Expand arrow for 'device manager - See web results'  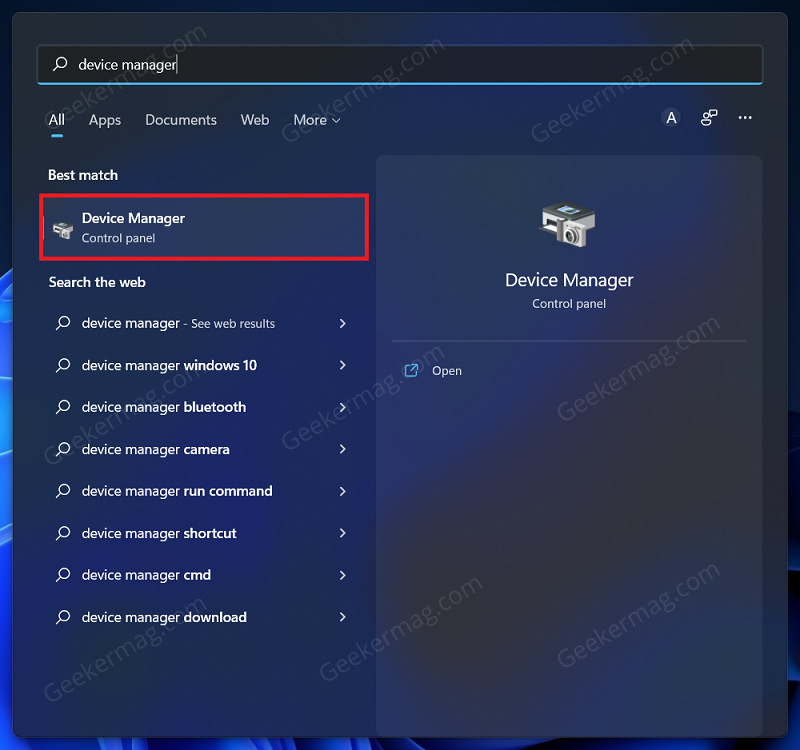pyautogui.click(x=342, y=323)
